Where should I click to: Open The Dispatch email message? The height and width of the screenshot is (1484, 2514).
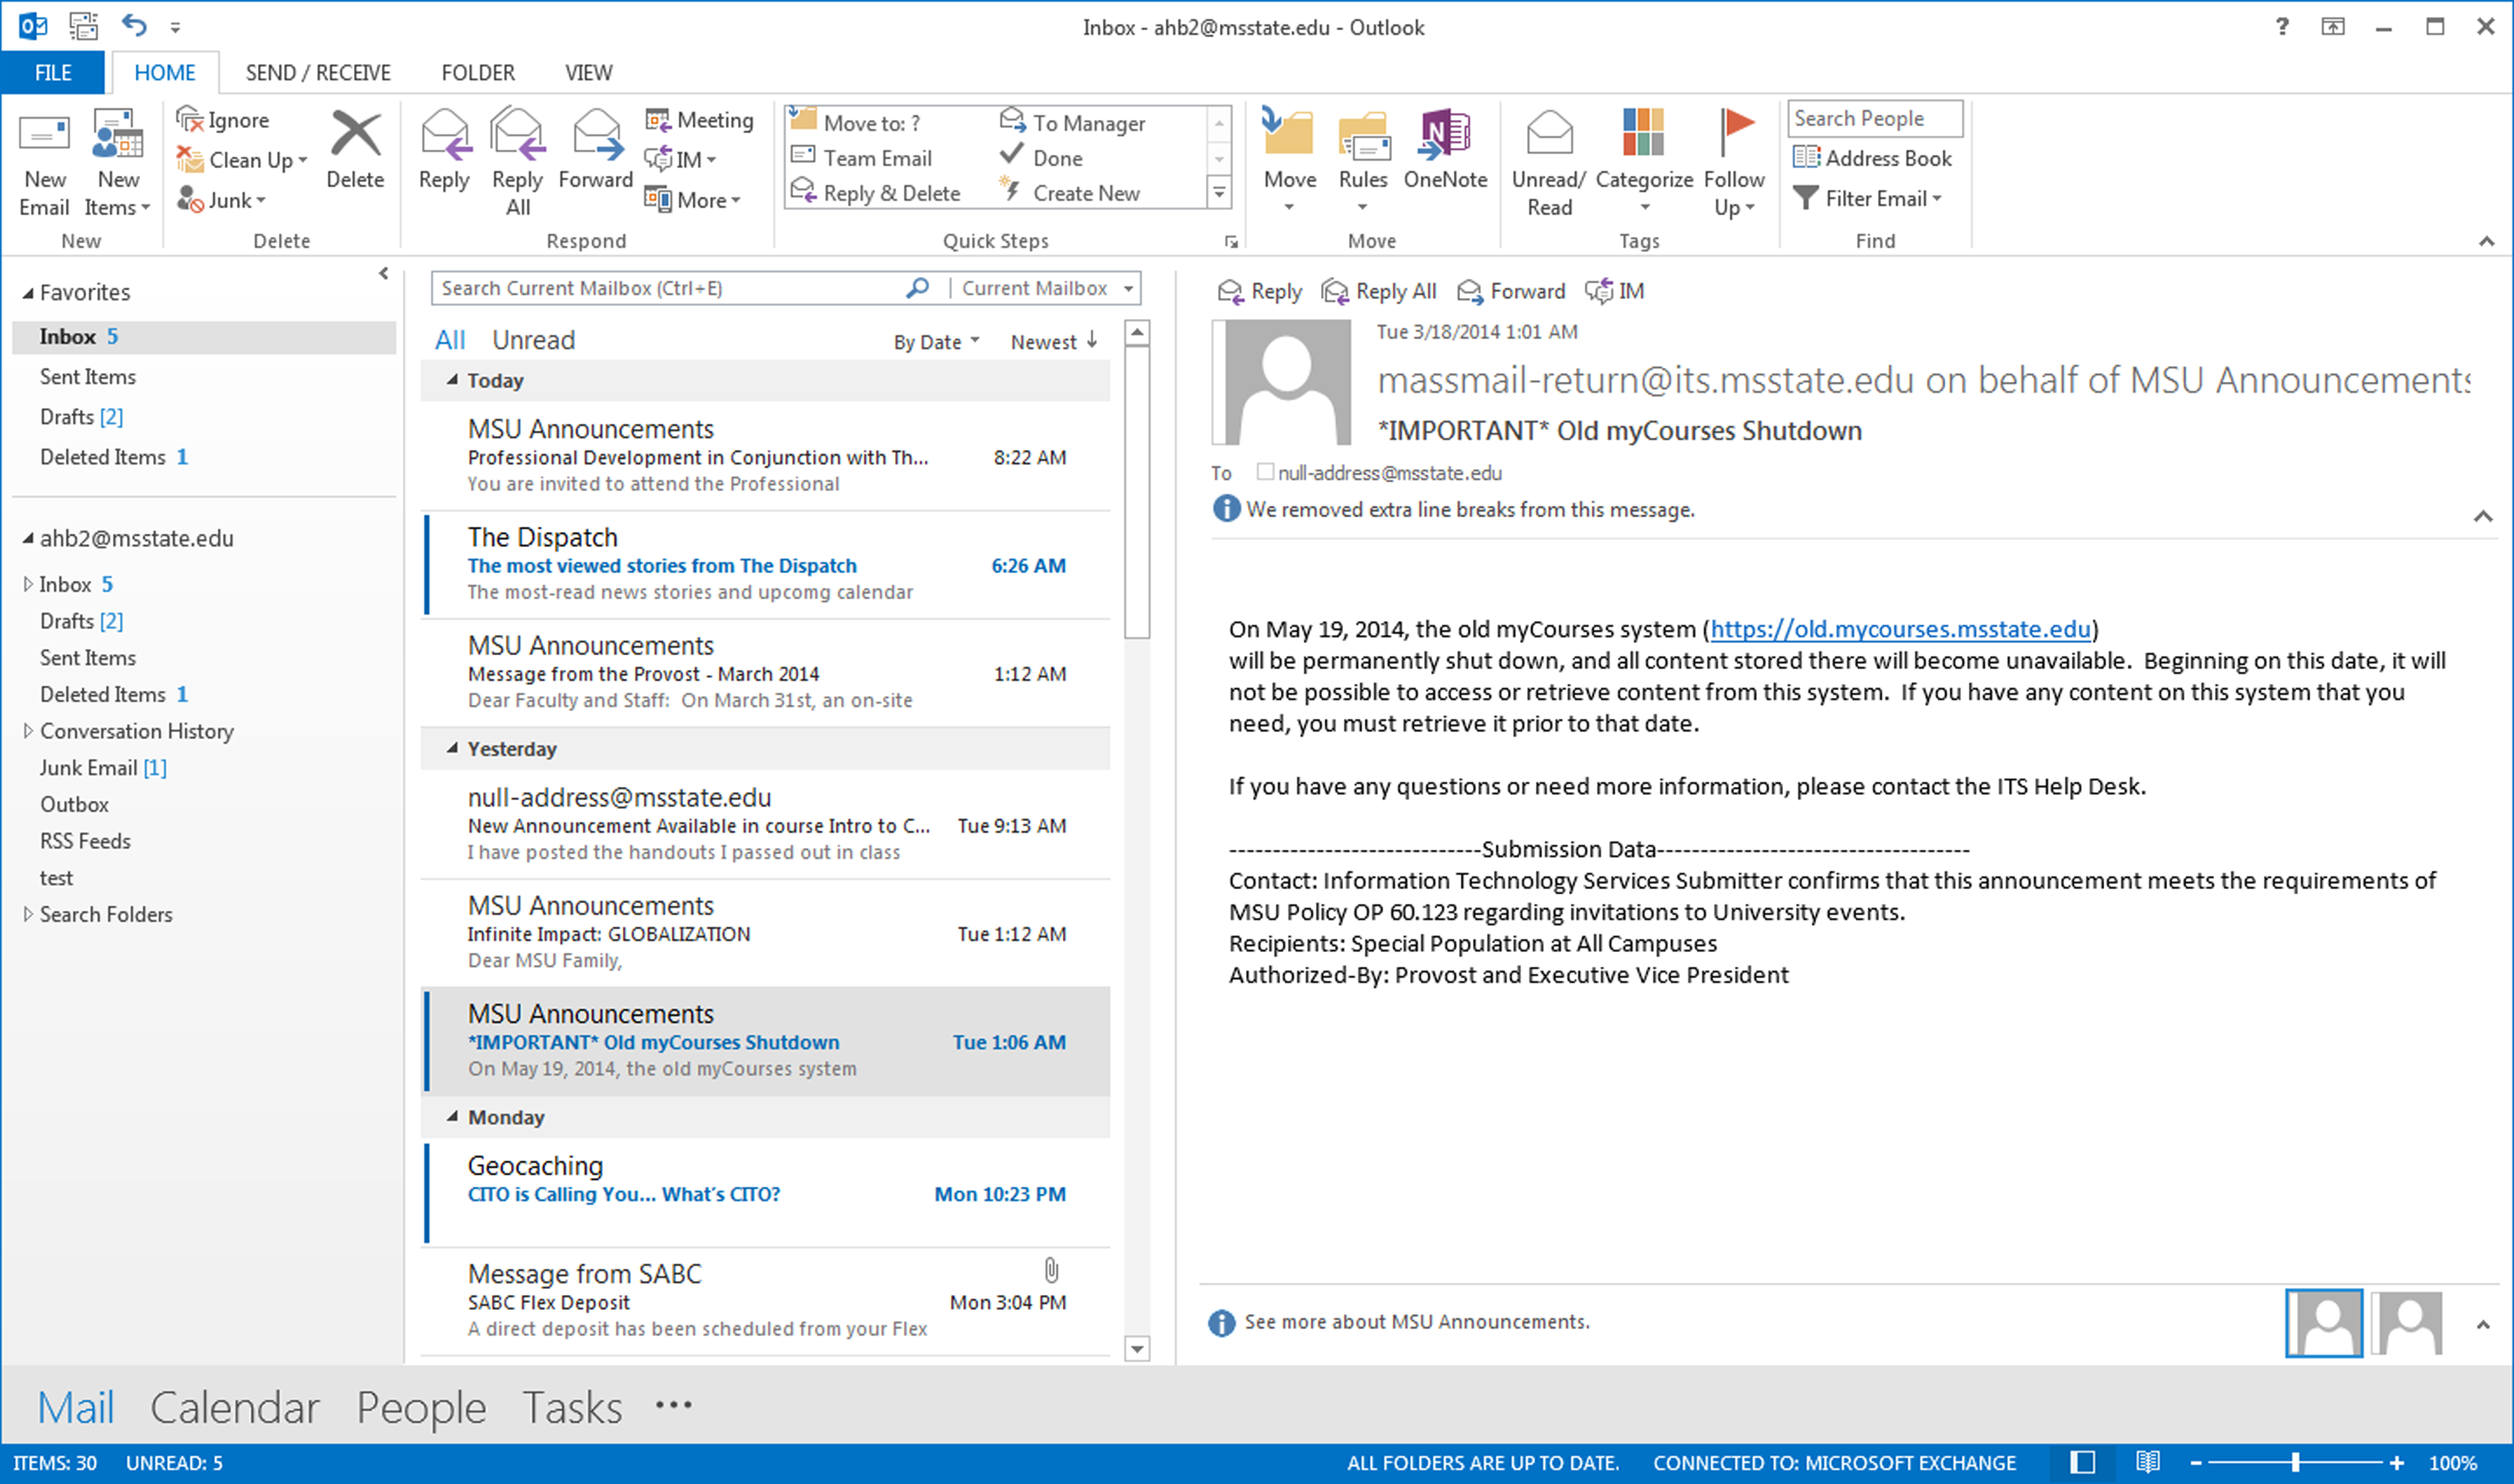766,565
